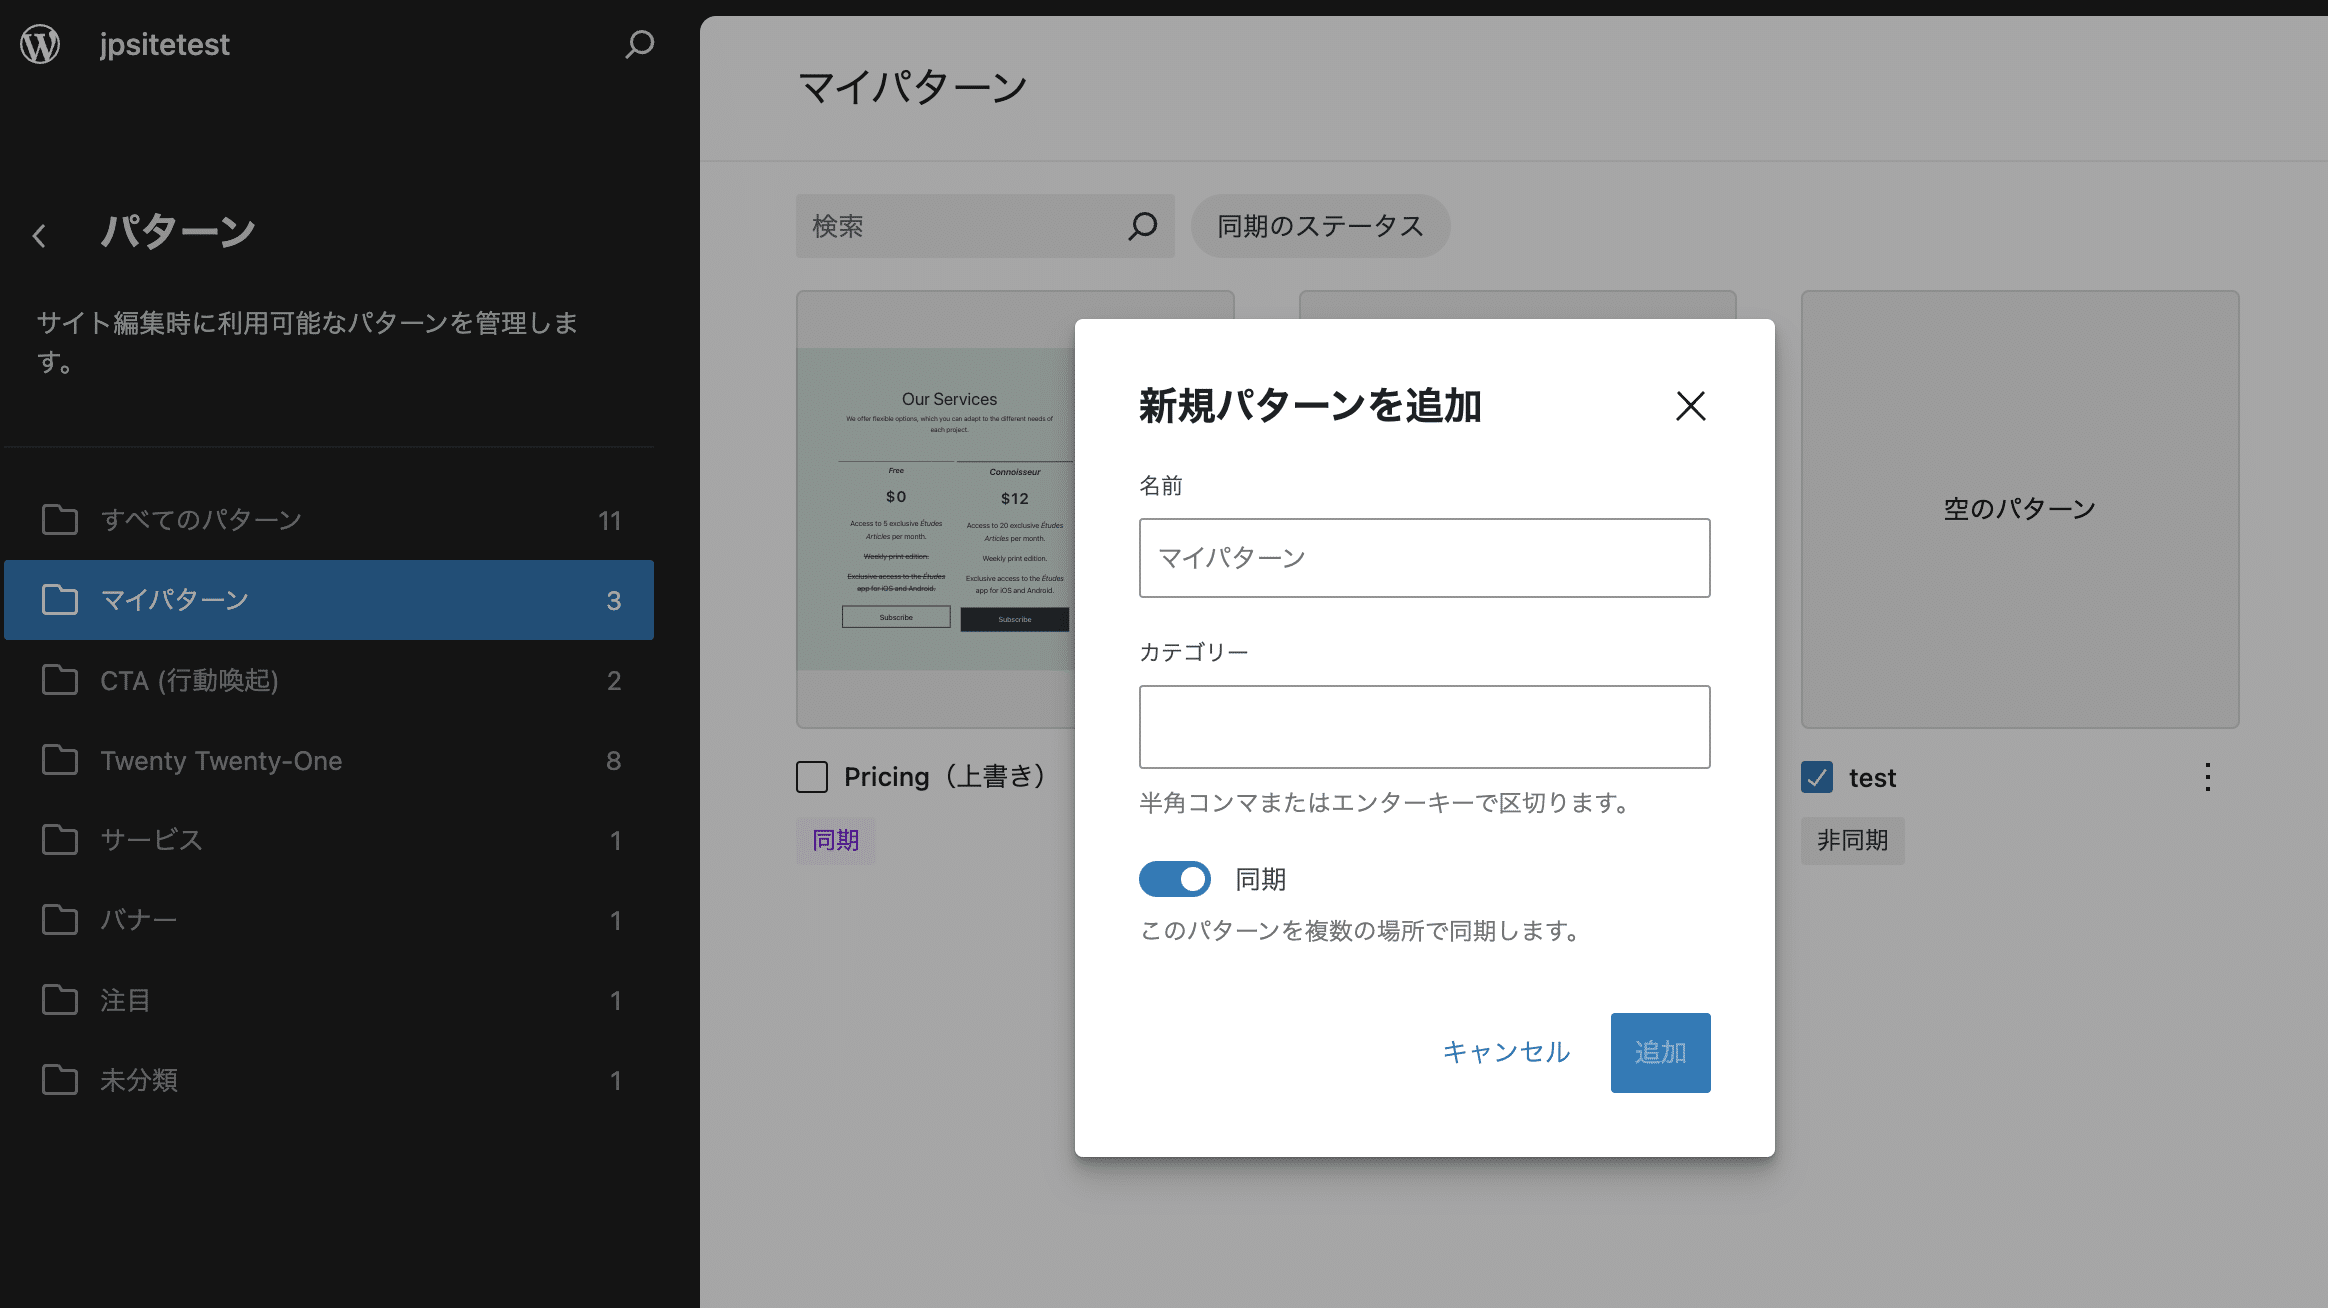This screenshot has width=2328, height=1308.
Task: Open バナー category
Action: click(x=329, y=920)
